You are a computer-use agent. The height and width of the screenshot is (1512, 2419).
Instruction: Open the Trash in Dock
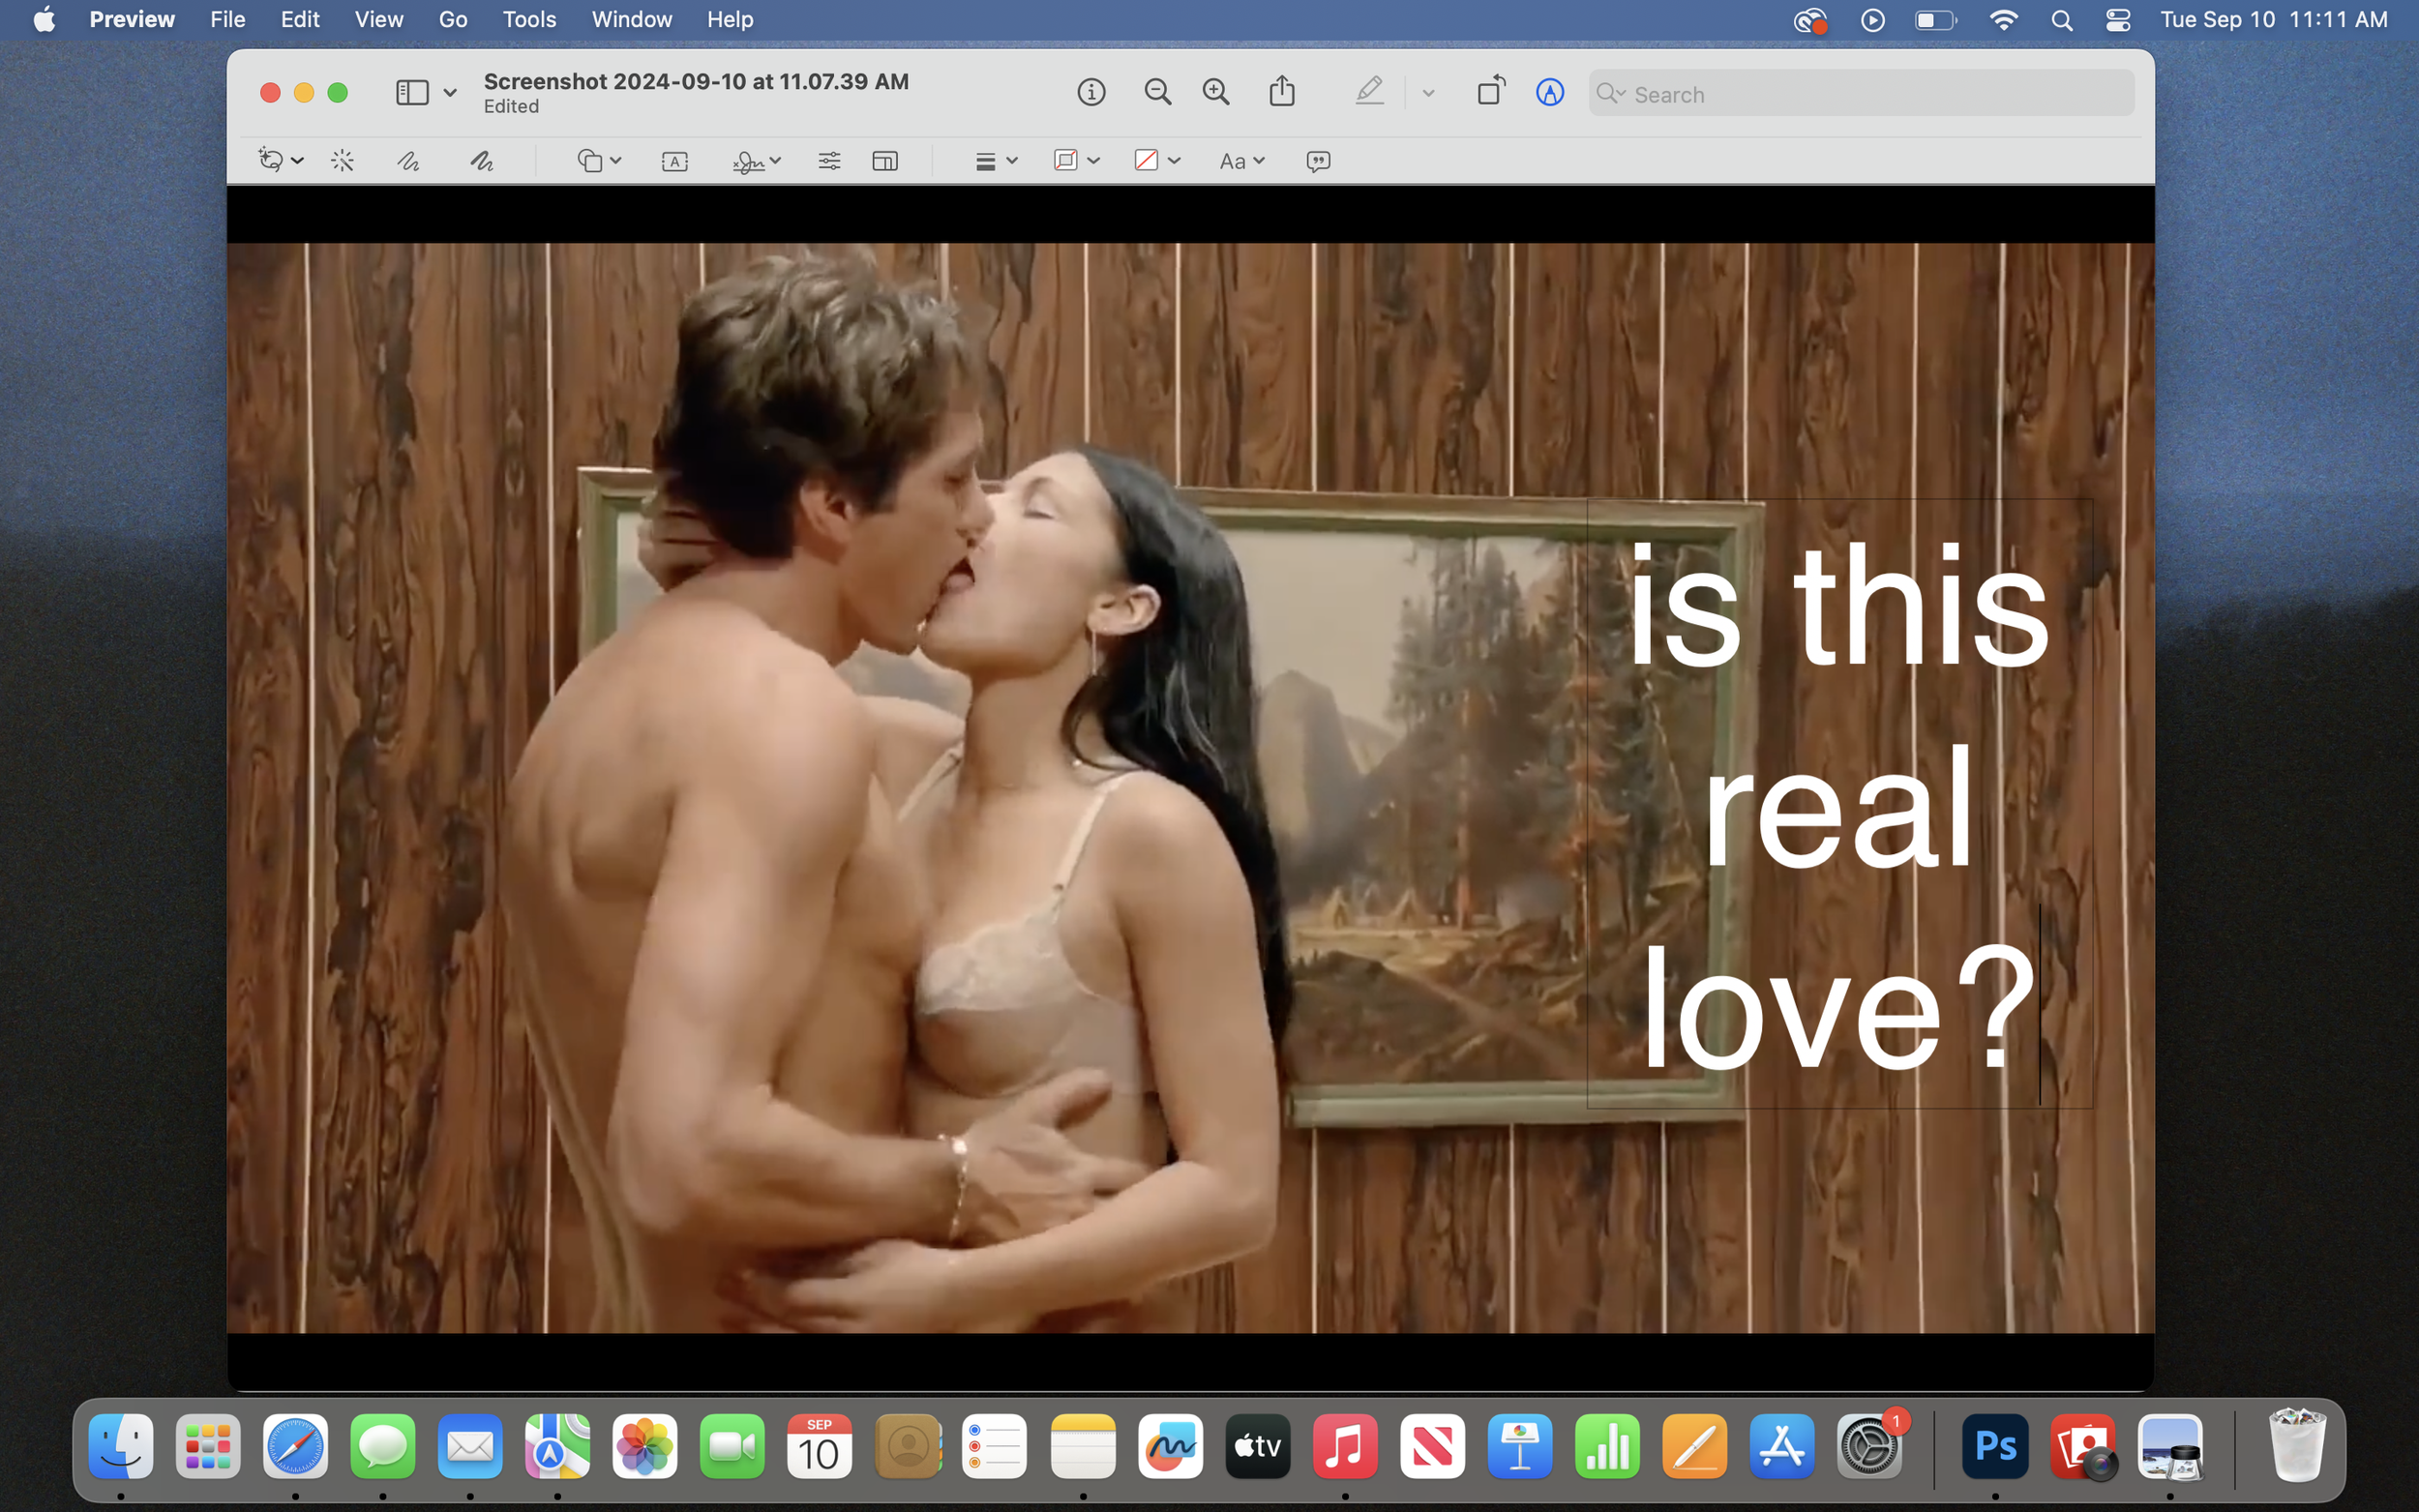coord(2297,1446)
